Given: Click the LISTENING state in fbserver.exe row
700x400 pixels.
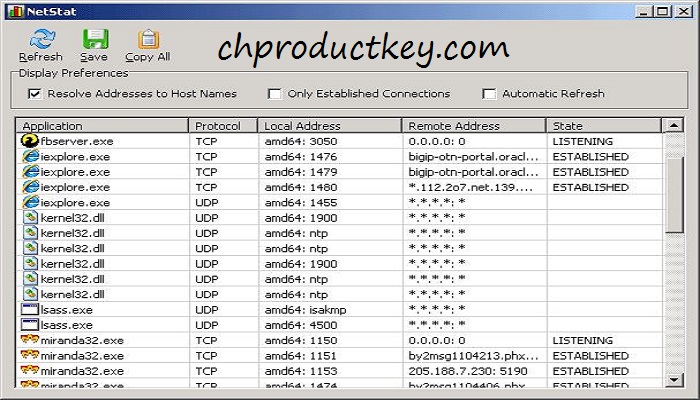Looking at the screenshot, I should point(583,141).
